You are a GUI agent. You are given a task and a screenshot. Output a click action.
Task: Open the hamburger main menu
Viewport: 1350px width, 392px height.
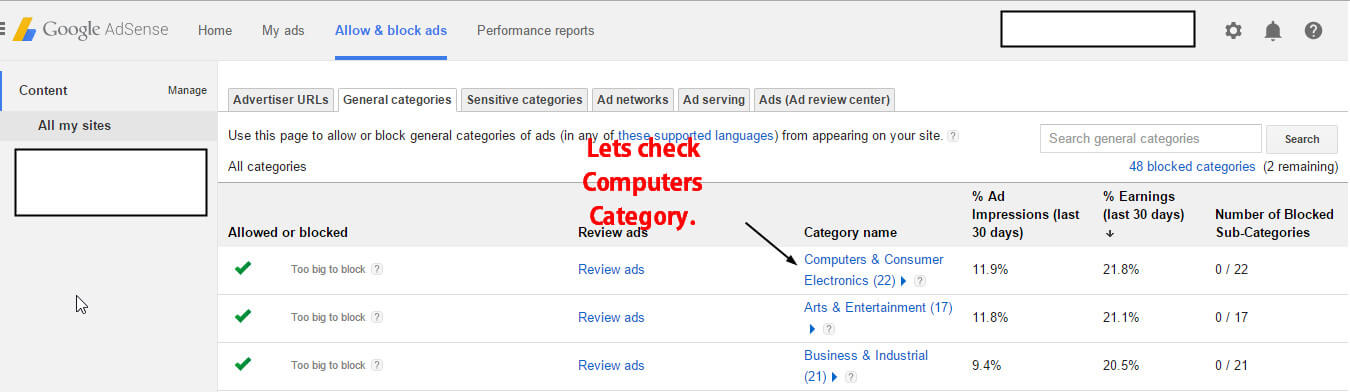point(2,30)
